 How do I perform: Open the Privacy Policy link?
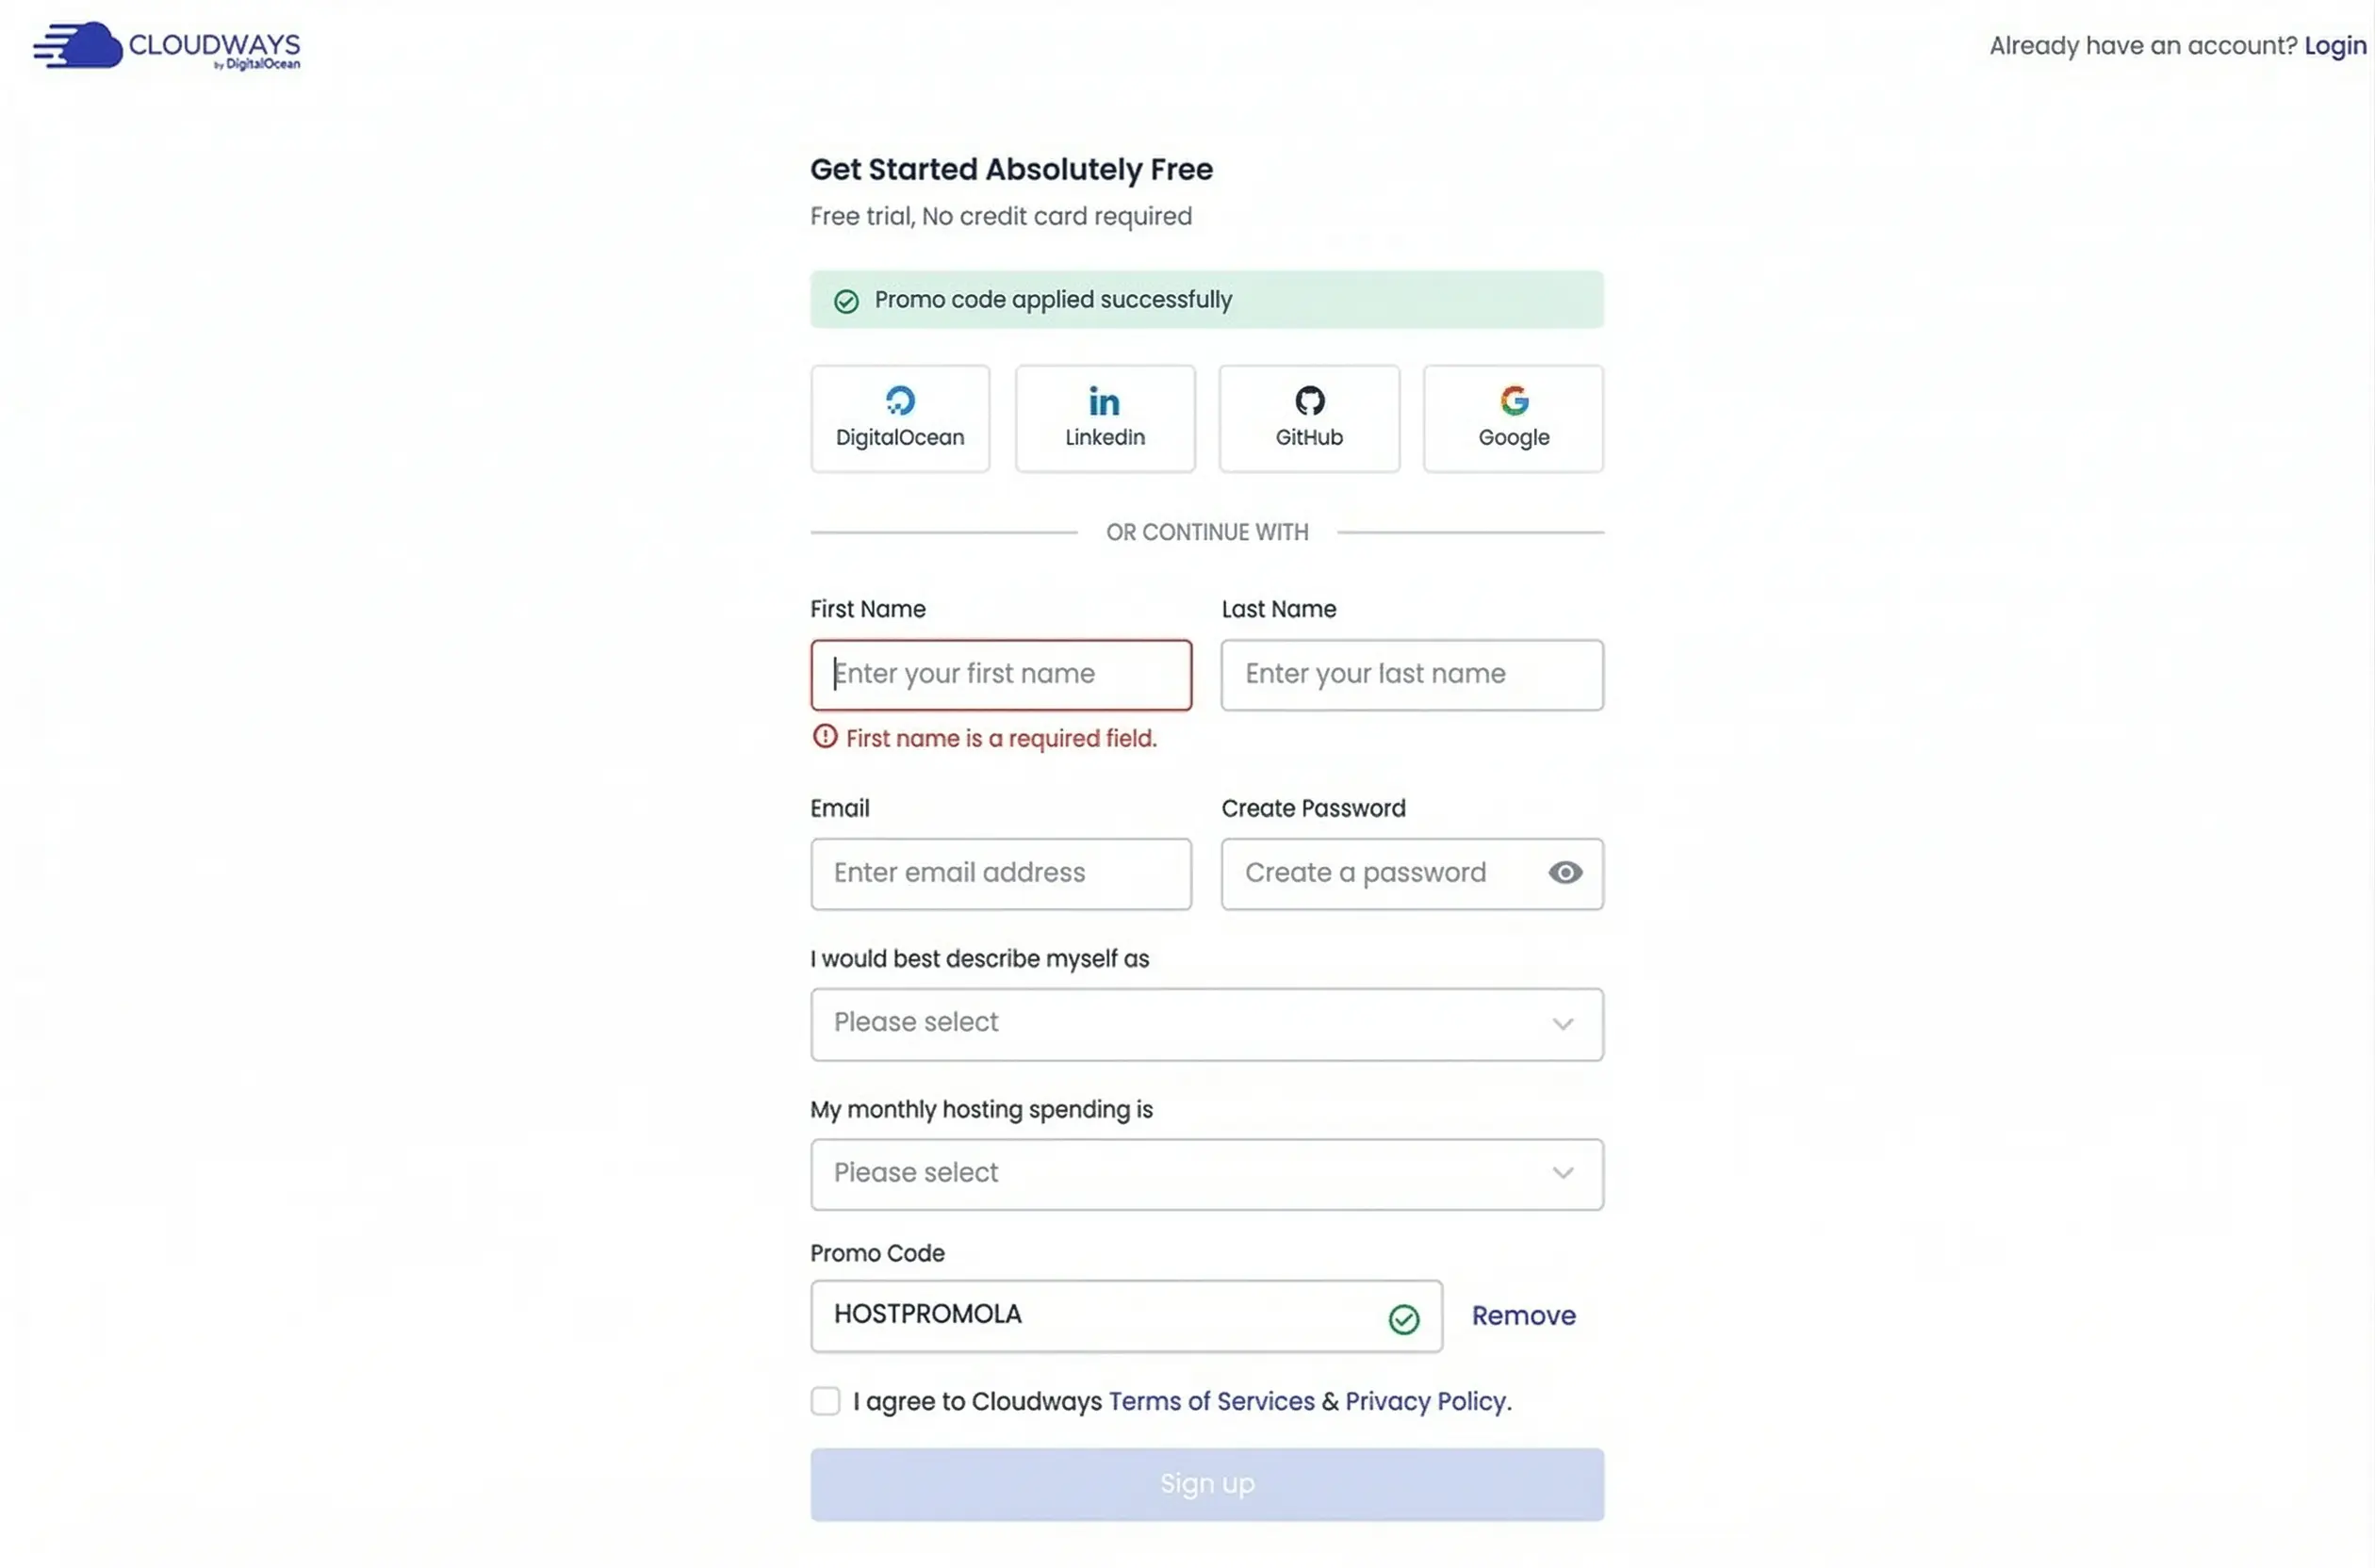click(1423, 1401)
